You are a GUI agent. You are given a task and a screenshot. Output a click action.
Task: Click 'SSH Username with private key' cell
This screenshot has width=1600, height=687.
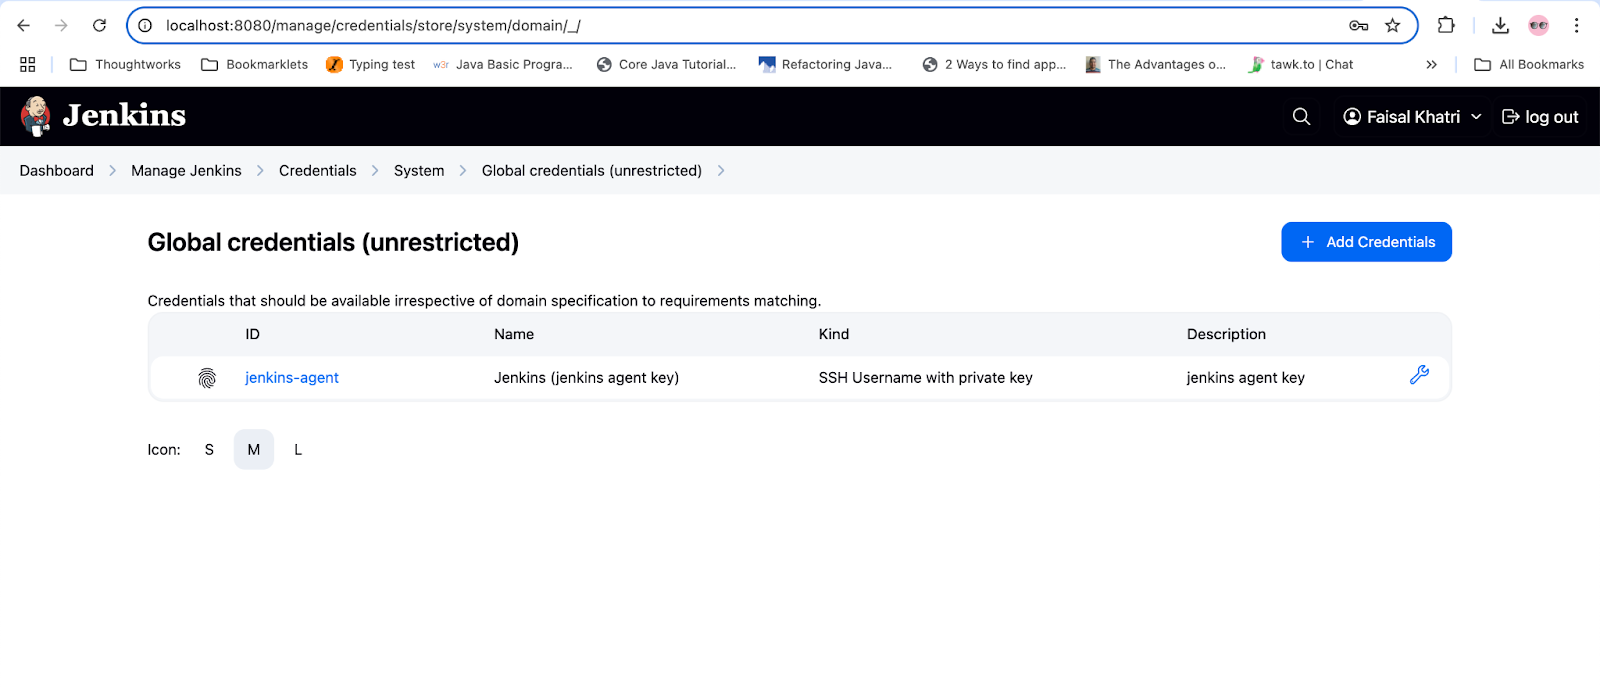coord(925,378)
